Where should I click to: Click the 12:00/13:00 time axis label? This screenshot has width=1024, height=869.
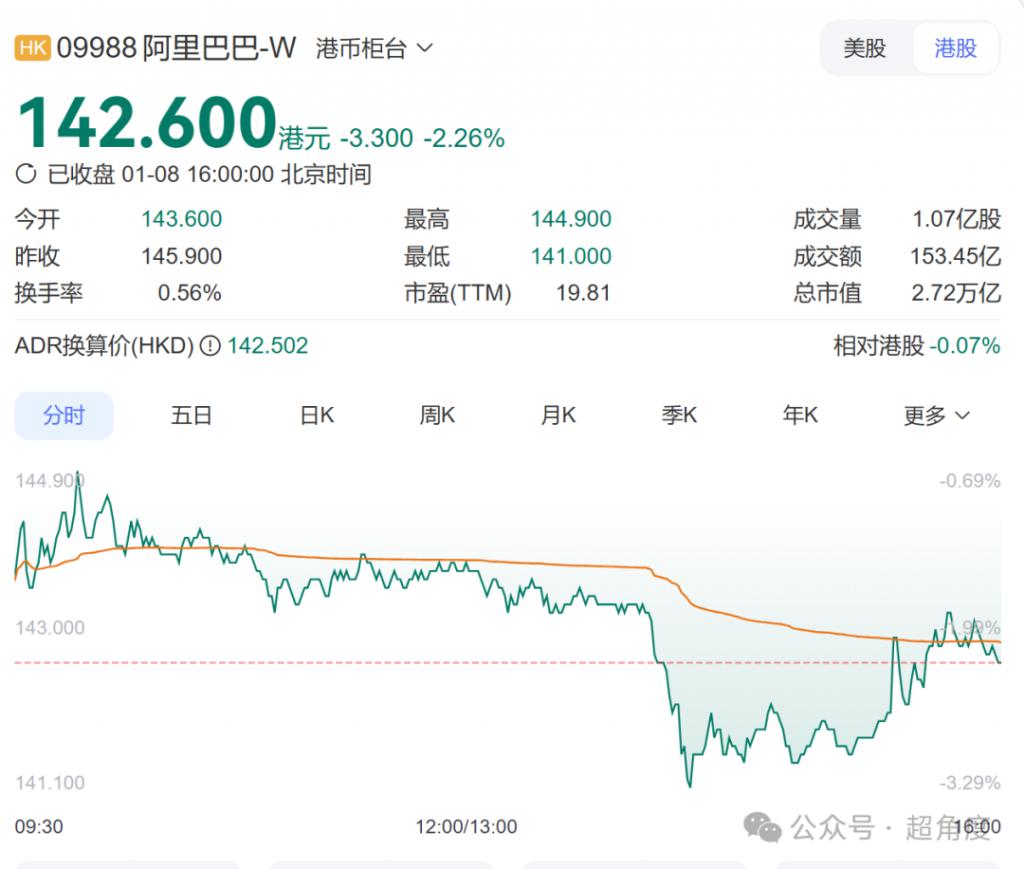point(466,827)
